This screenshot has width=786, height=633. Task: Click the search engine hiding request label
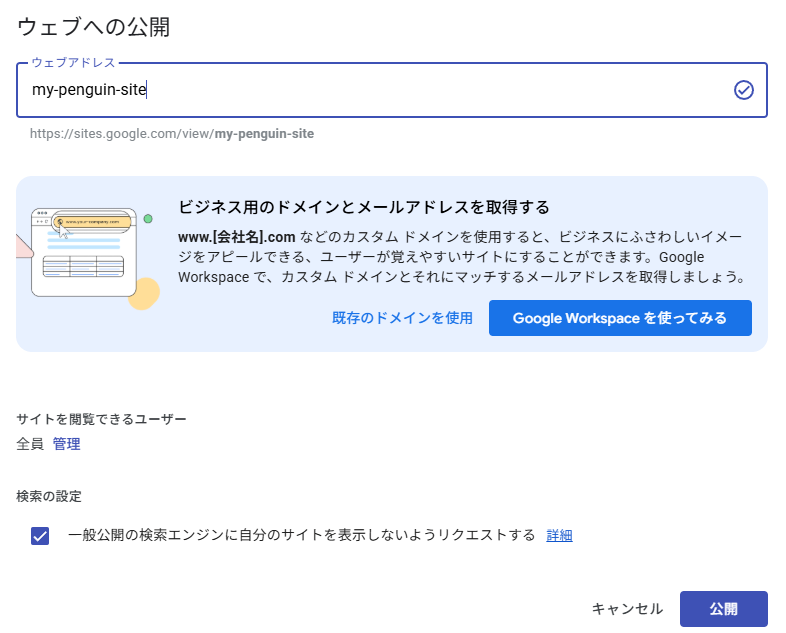[x=301, y=535]
